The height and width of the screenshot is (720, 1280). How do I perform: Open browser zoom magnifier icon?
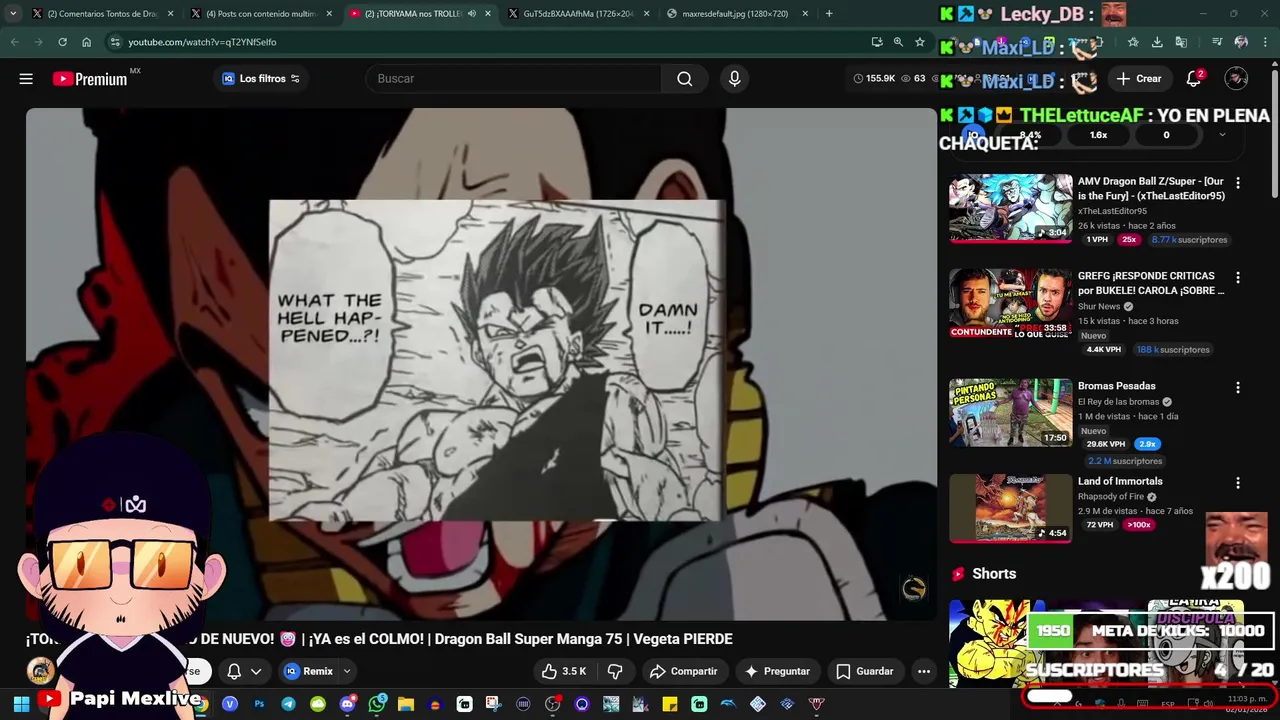898,42
